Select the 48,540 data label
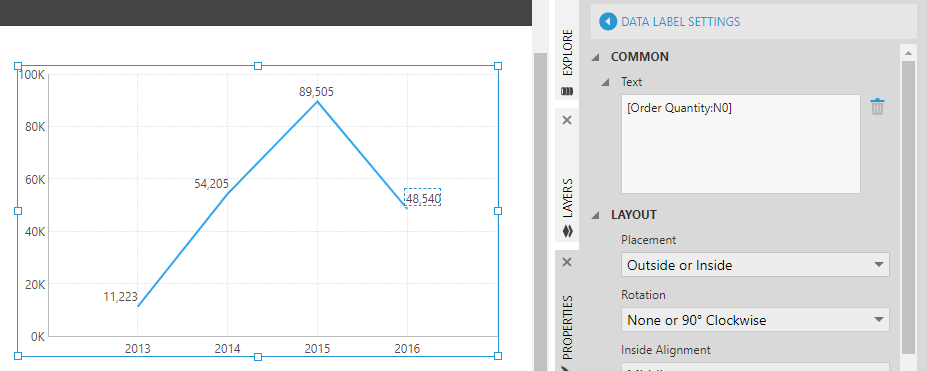The image size is (927, 371). pos(423,198)
